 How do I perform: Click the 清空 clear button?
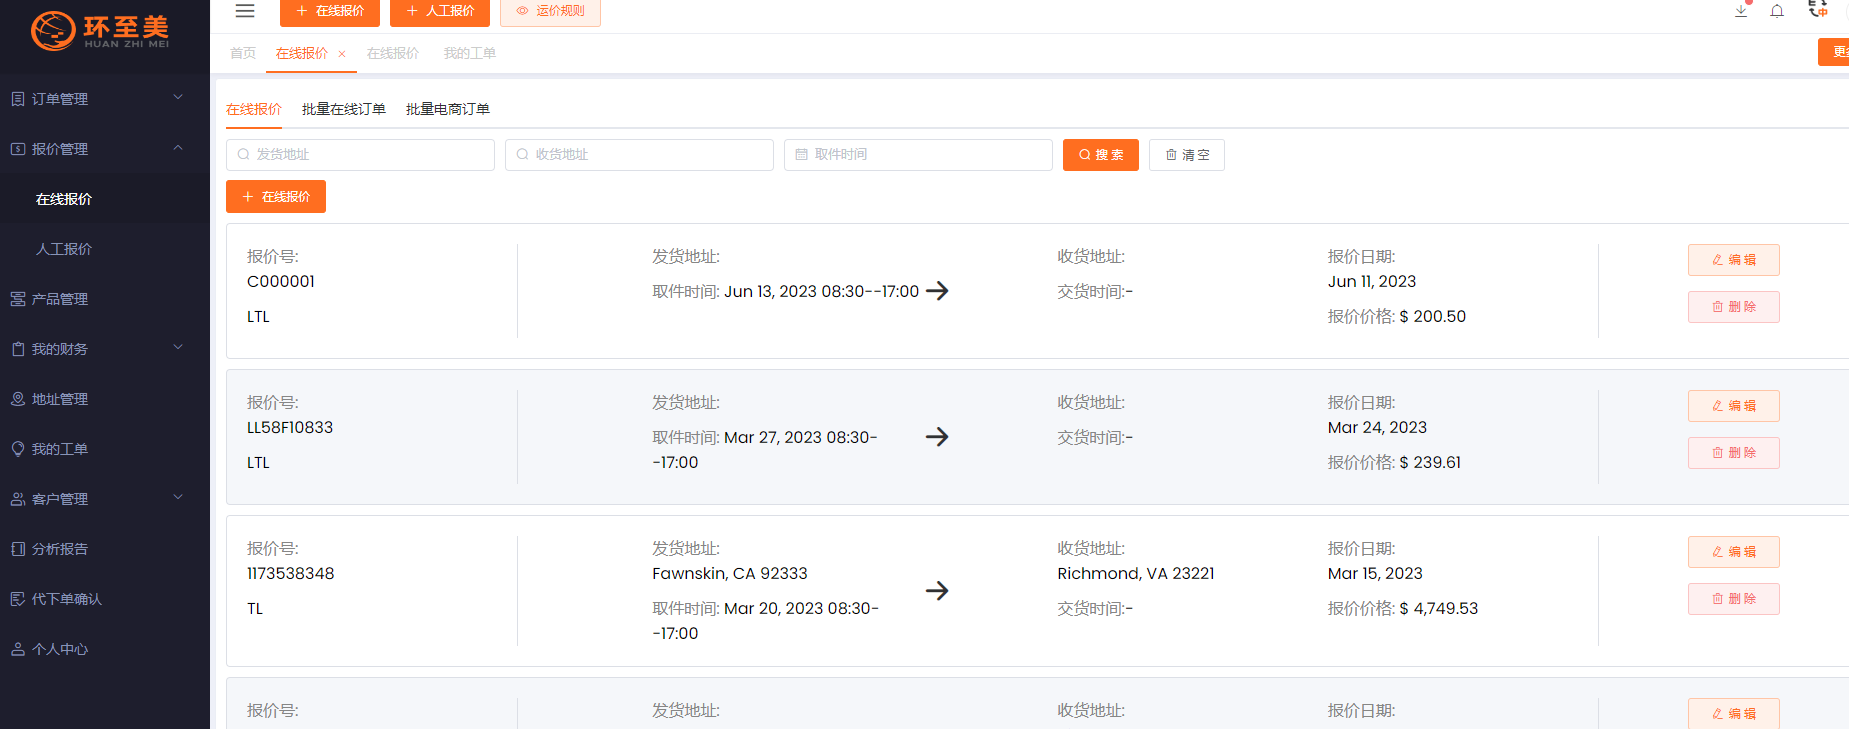coord(1186,155)
